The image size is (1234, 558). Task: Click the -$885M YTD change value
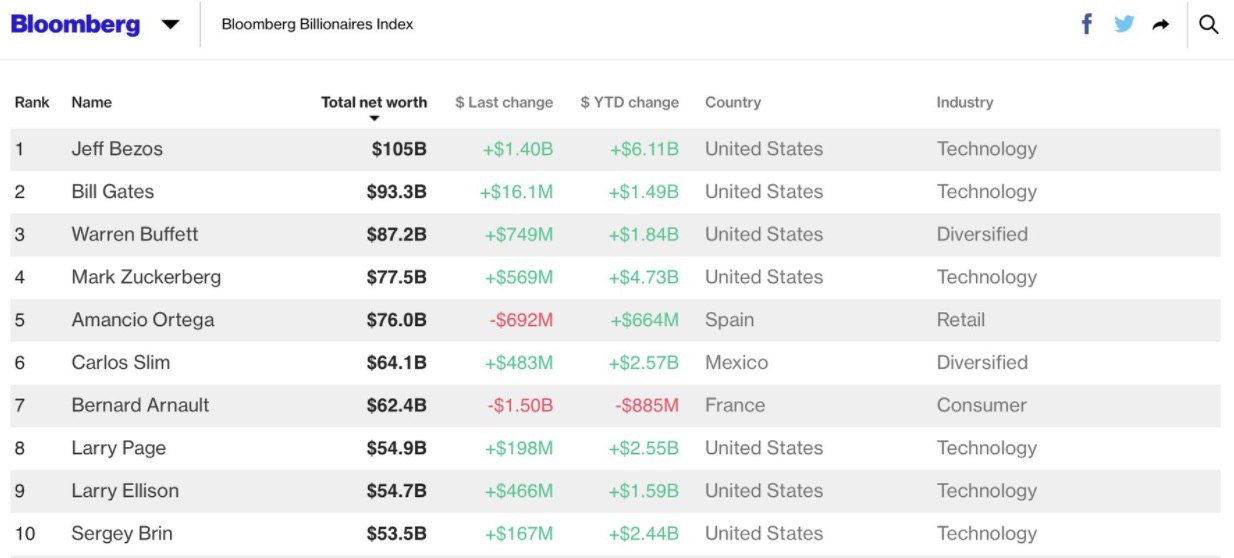tap(647, 405)
